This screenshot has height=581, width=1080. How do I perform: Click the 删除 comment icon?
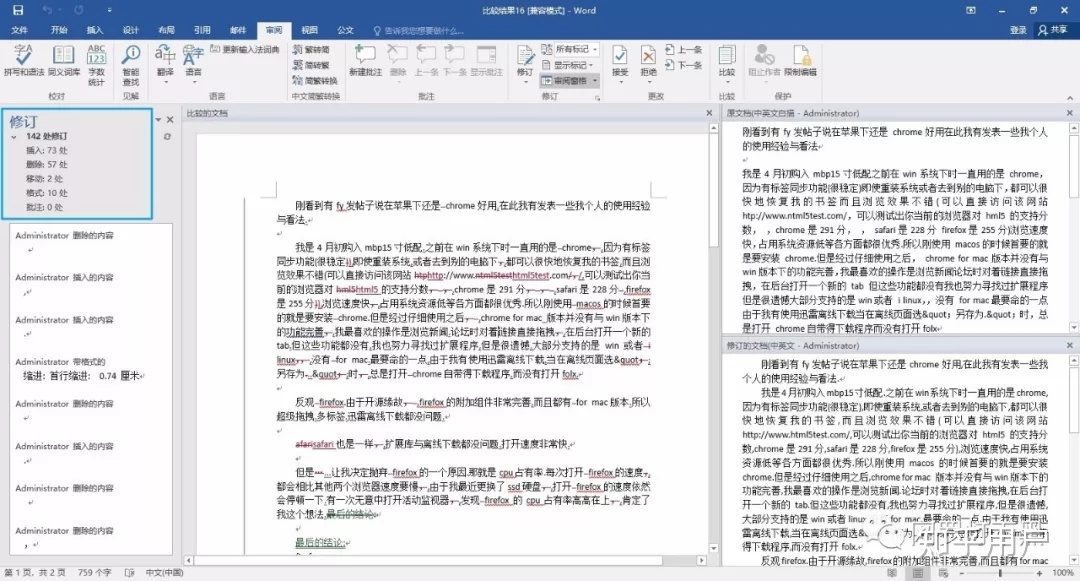click(397, 61)
